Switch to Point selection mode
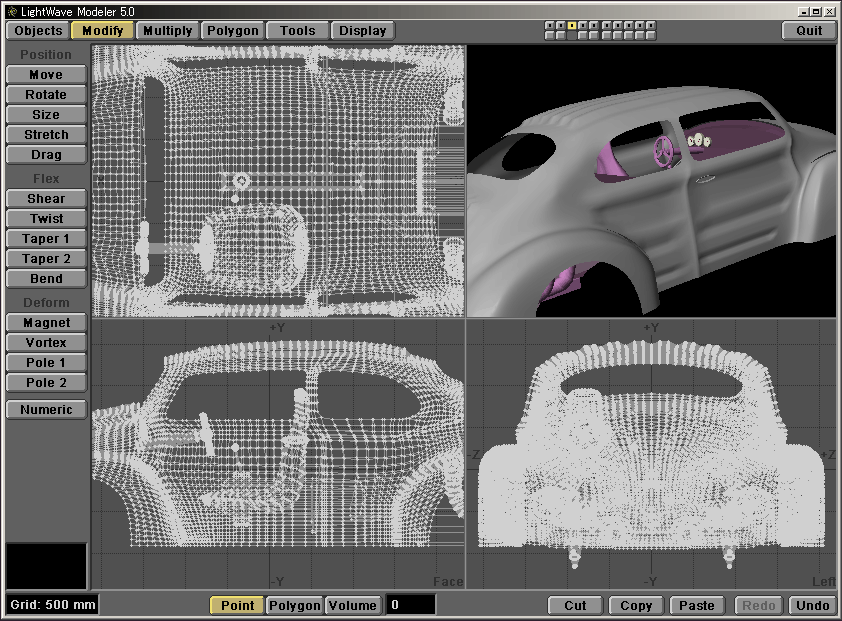The image size is (842, 621). [237, 605]
